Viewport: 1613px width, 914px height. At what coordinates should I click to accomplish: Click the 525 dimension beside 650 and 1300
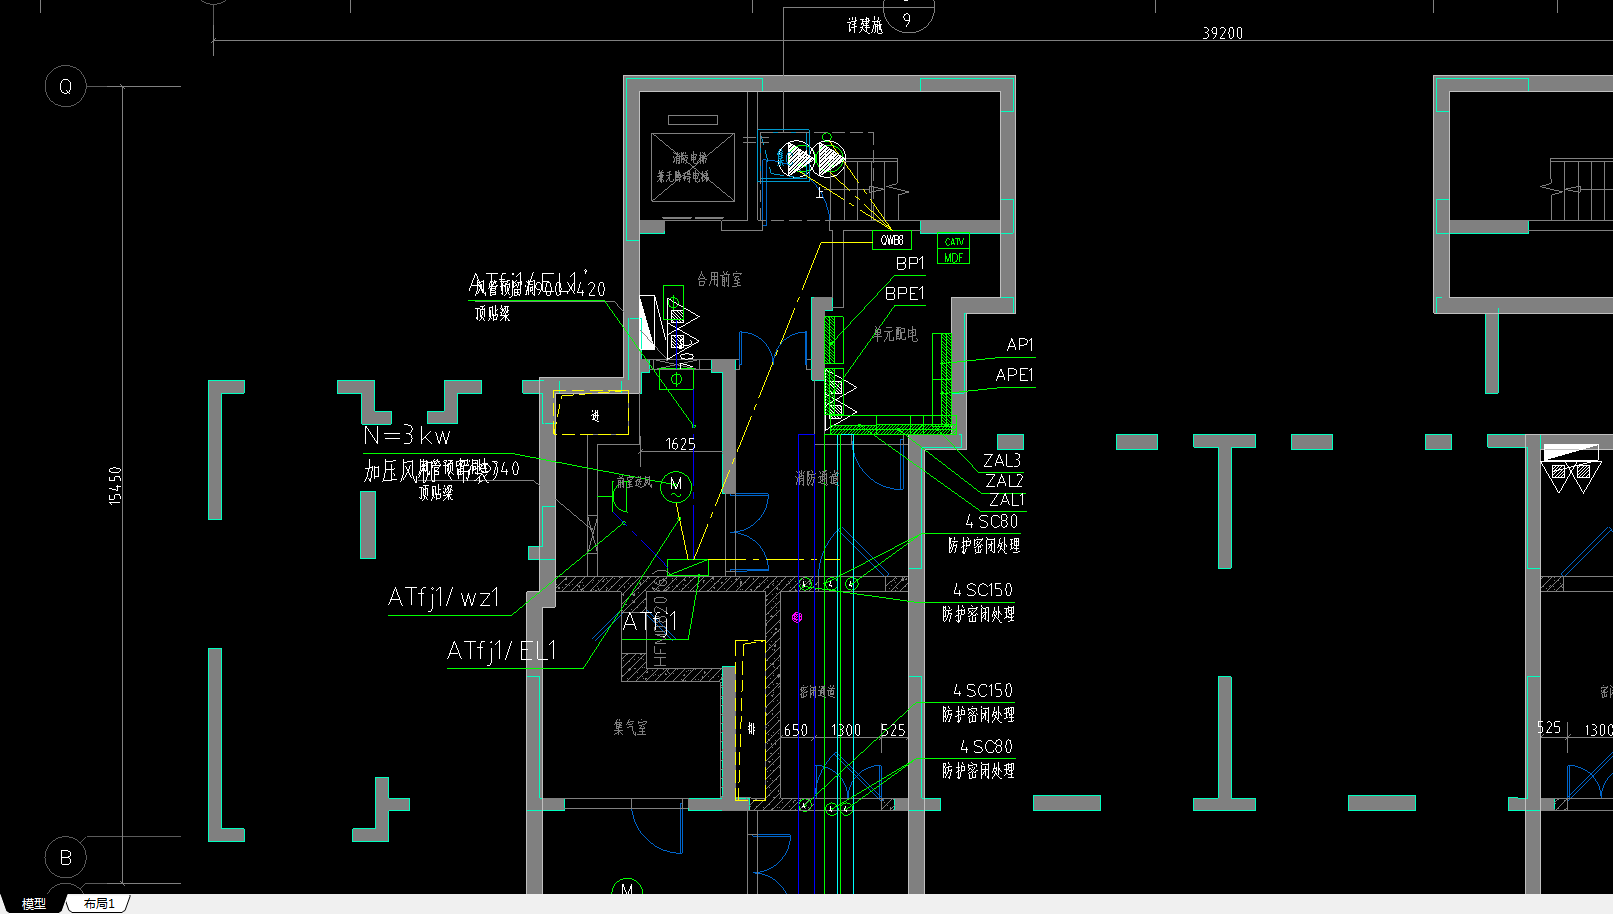[893, 730]
